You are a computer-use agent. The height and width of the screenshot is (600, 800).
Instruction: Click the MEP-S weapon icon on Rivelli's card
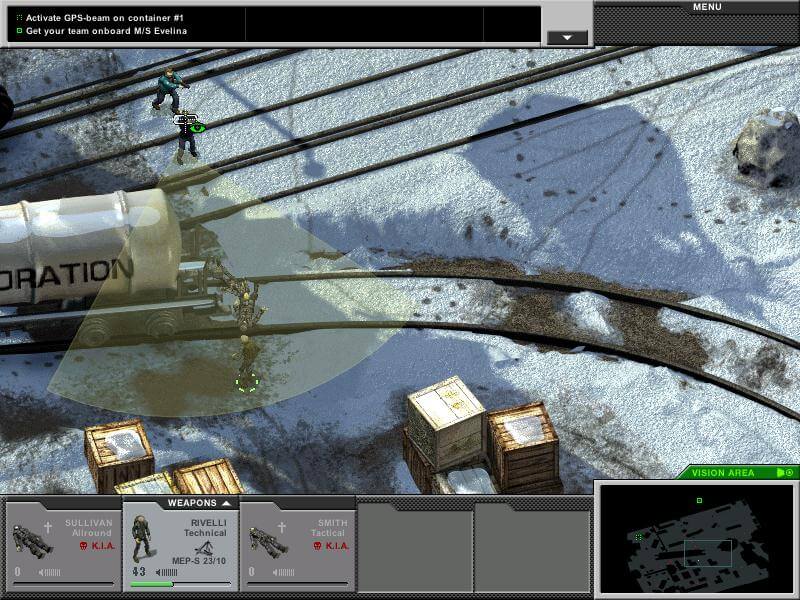point(205,548)
